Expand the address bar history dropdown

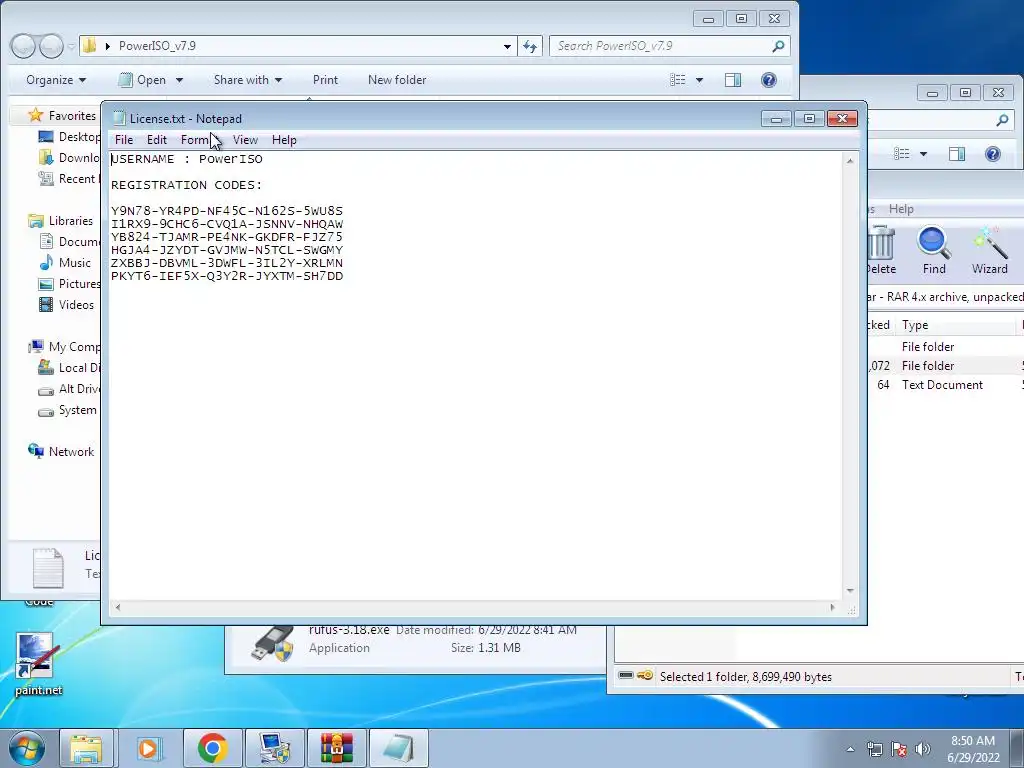pos(507,46)
